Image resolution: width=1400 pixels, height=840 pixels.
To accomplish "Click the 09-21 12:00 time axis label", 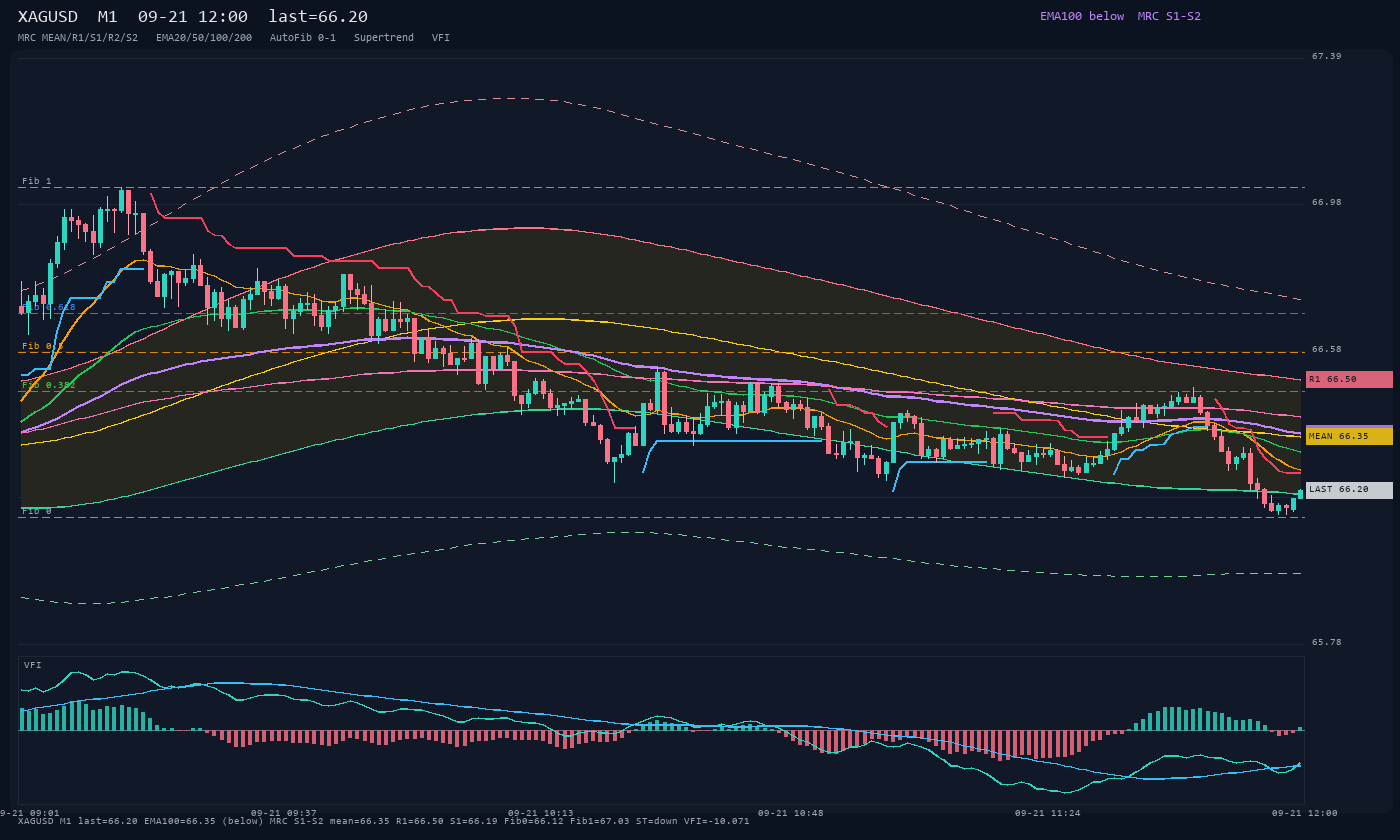I will click(x=1304, y=813).
